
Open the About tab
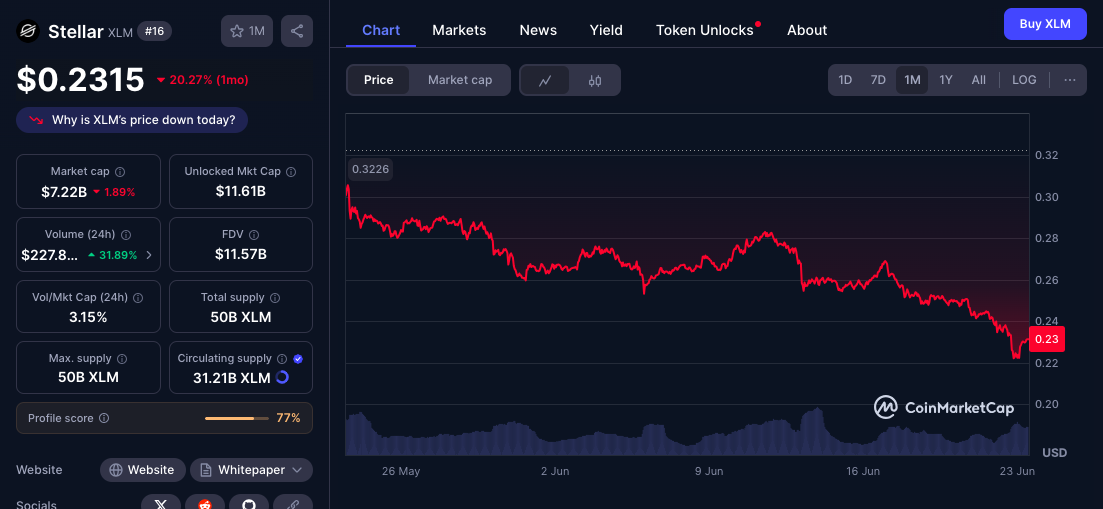[807, 30]
